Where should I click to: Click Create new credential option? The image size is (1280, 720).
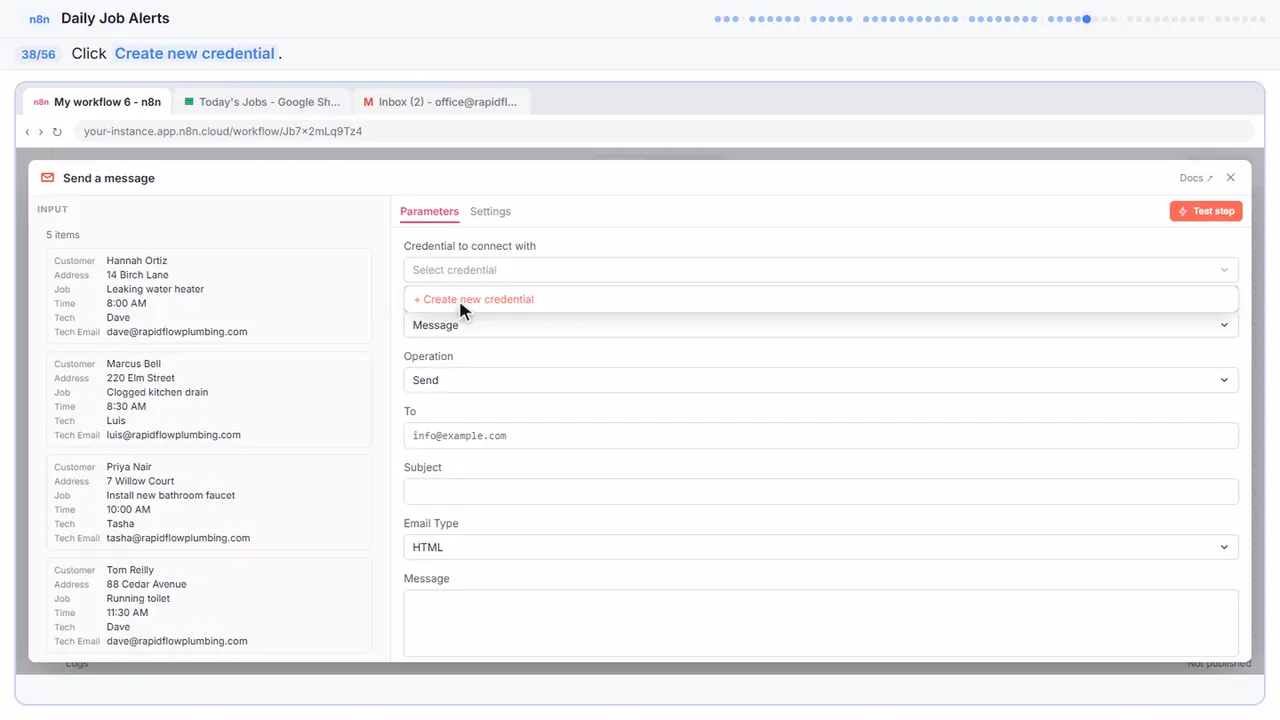474,299
